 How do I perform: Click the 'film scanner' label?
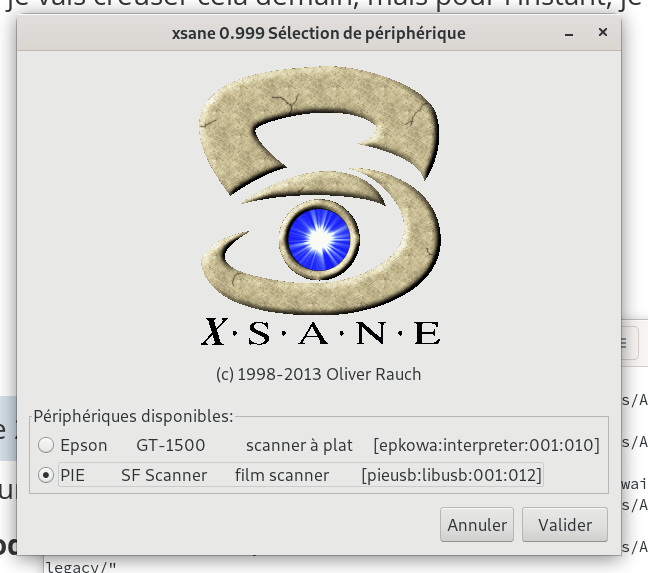click(x=282, y=475)
